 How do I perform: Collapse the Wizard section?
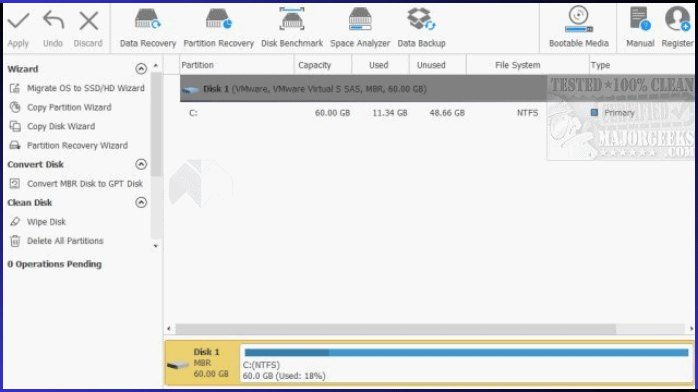click(x=141, y=69)
